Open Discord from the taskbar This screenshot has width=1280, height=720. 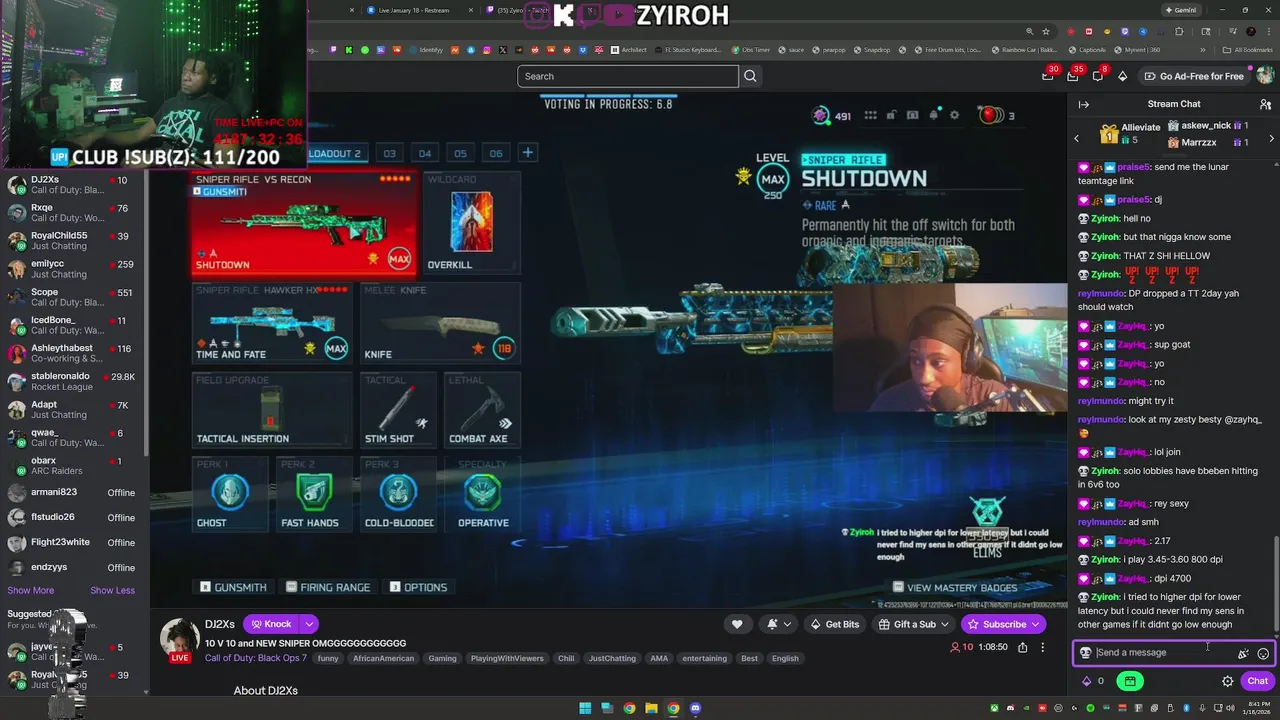click(695, 708)
